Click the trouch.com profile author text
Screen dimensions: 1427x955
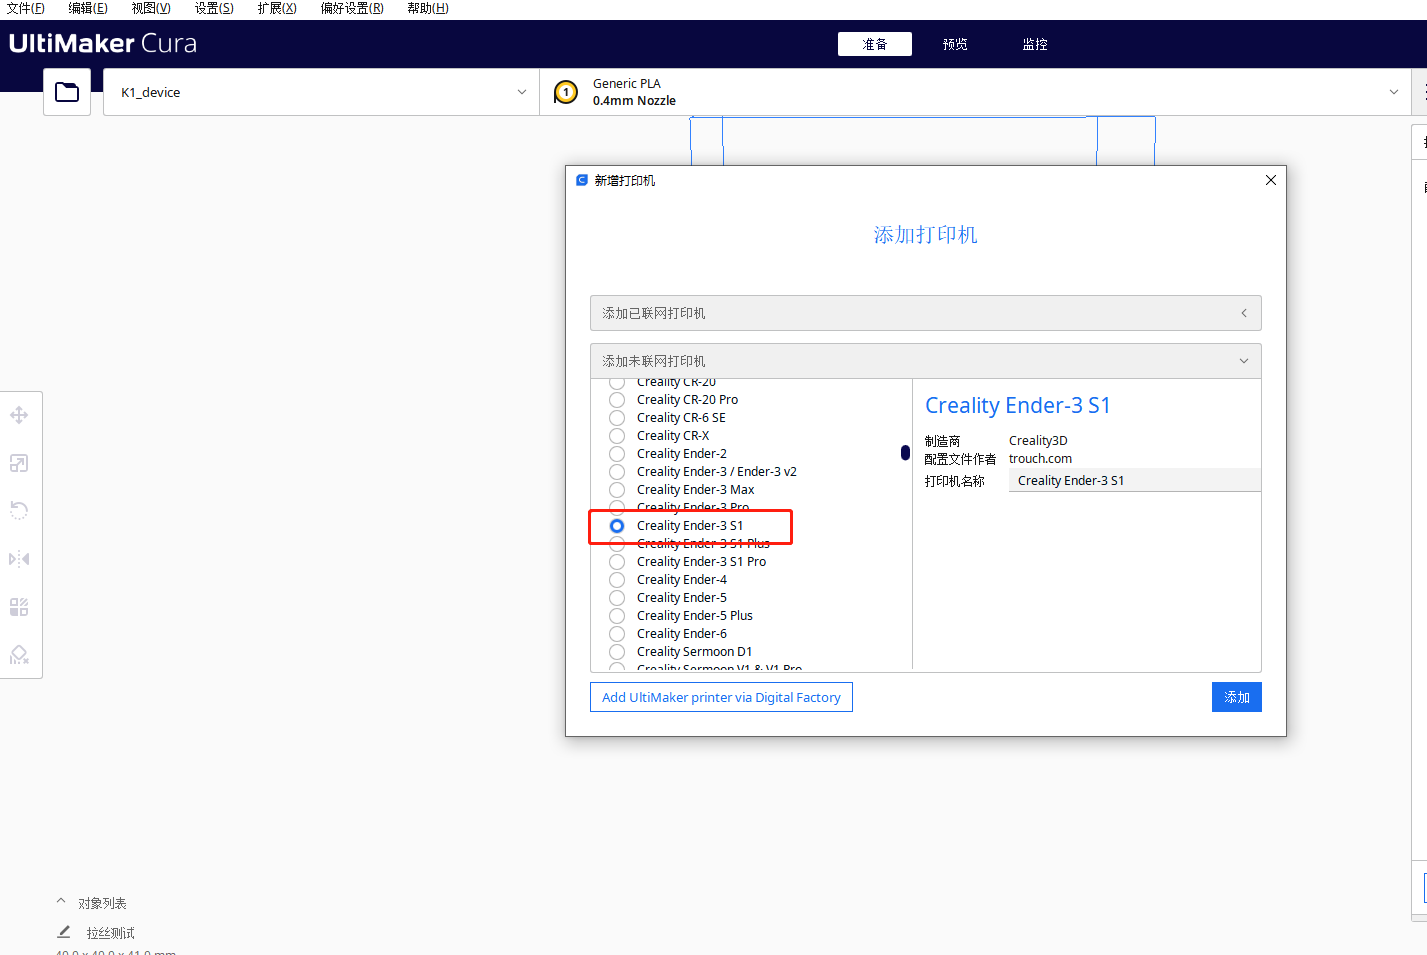click(1040, 459)
